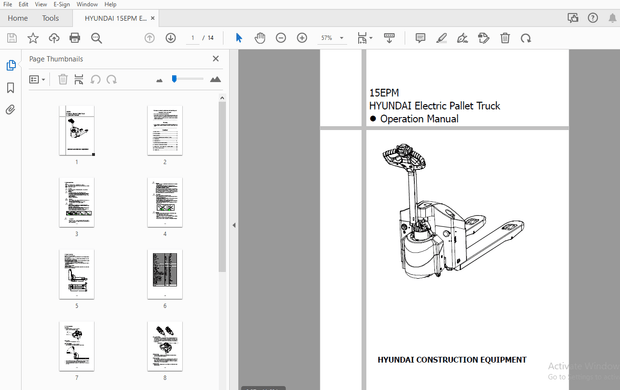Select page 4 thumbnail
This screenshot has height=390, width=620.
[165, 203]
